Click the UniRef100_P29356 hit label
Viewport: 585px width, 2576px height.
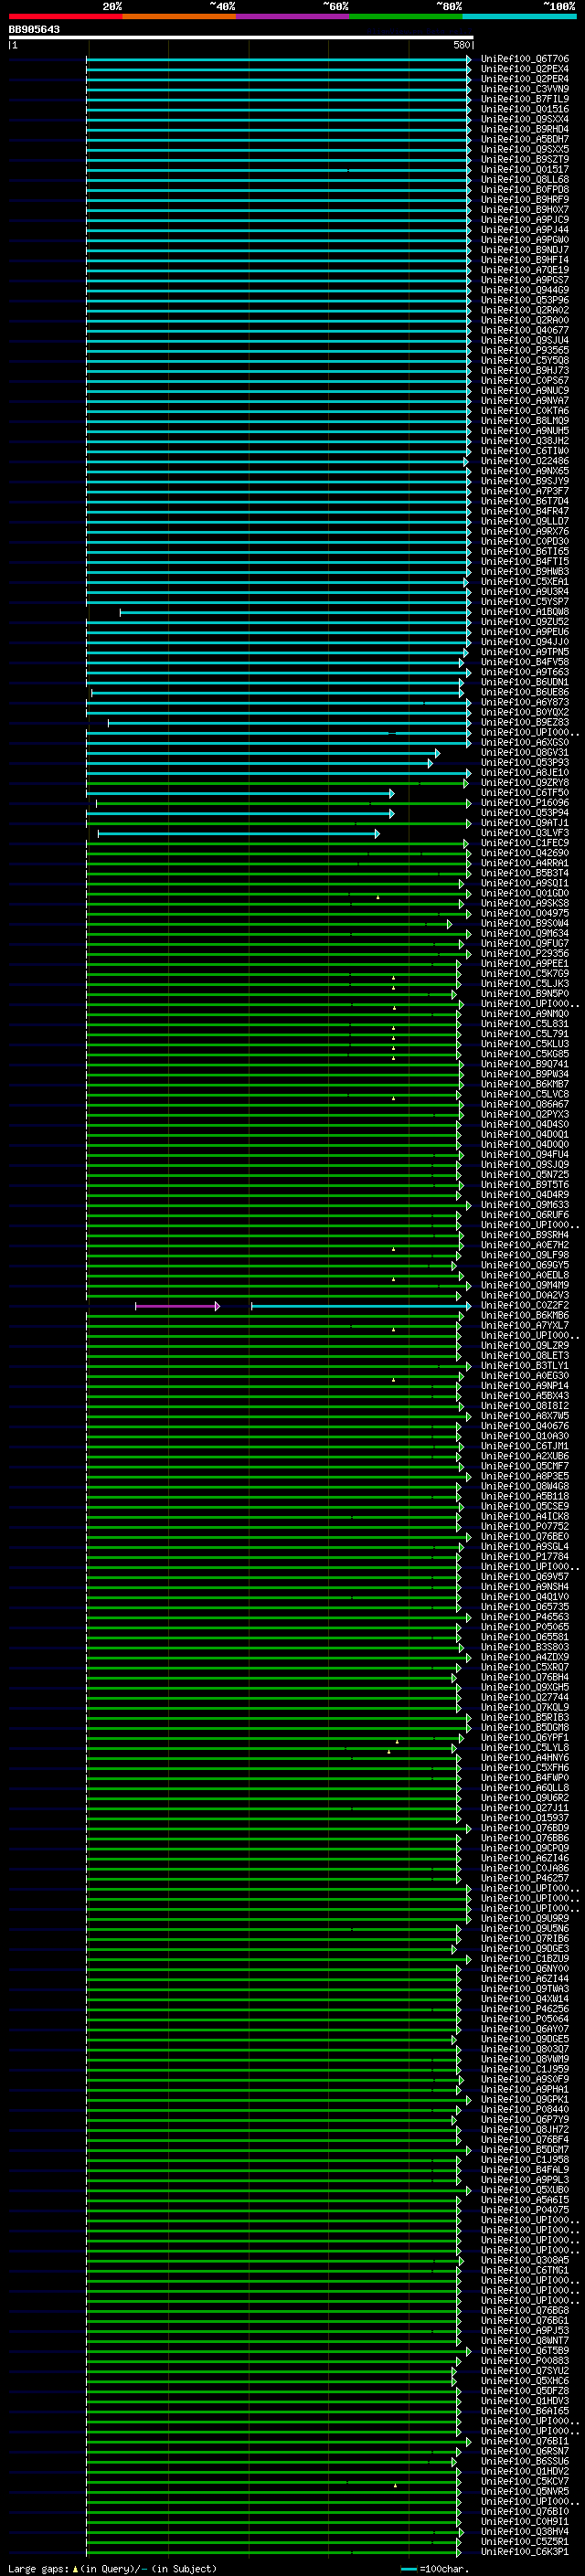click(524, 954)
